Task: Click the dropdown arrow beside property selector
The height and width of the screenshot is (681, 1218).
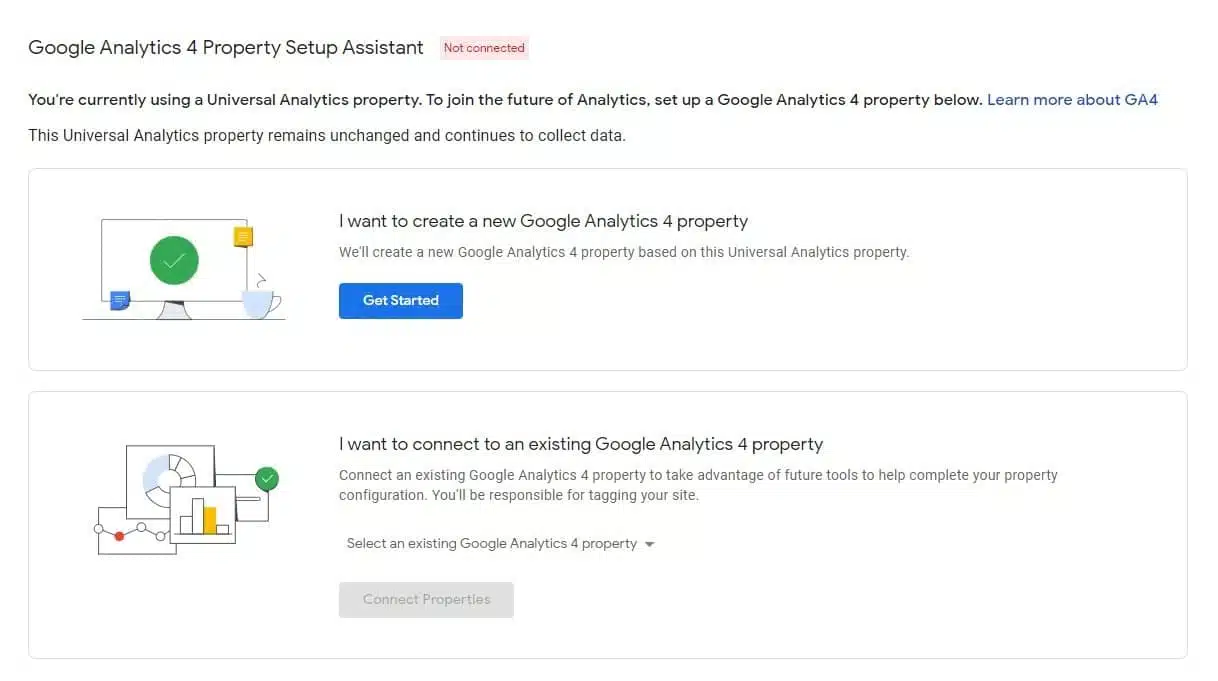Action: (x=650, y=545)
